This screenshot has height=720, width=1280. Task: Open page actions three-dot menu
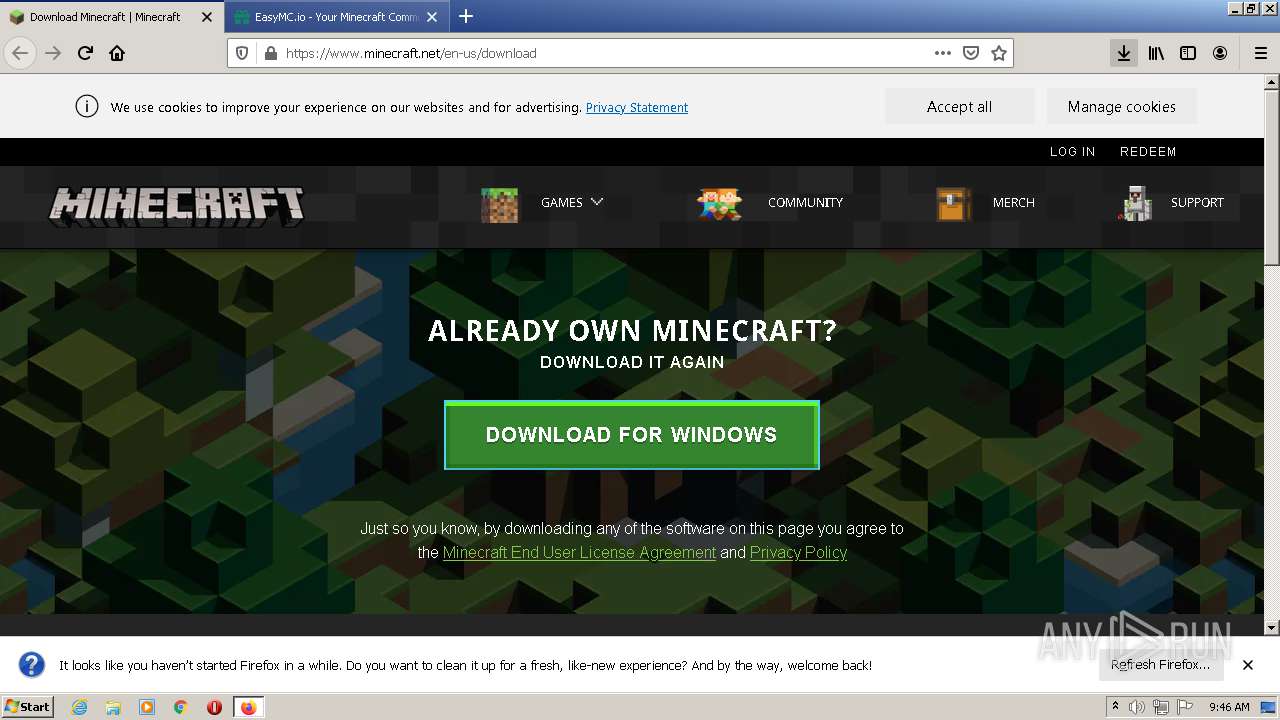point(942,53)
